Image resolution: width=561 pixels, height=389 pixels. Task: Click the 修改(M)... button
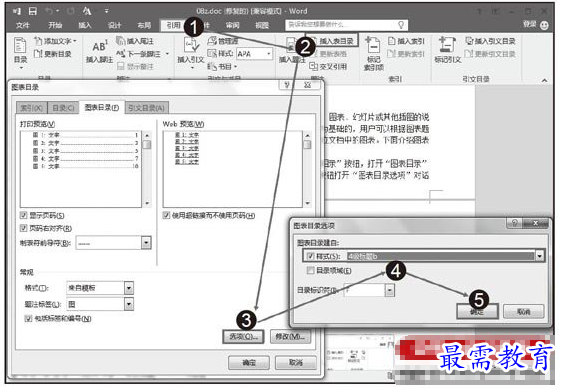[290, 336]
